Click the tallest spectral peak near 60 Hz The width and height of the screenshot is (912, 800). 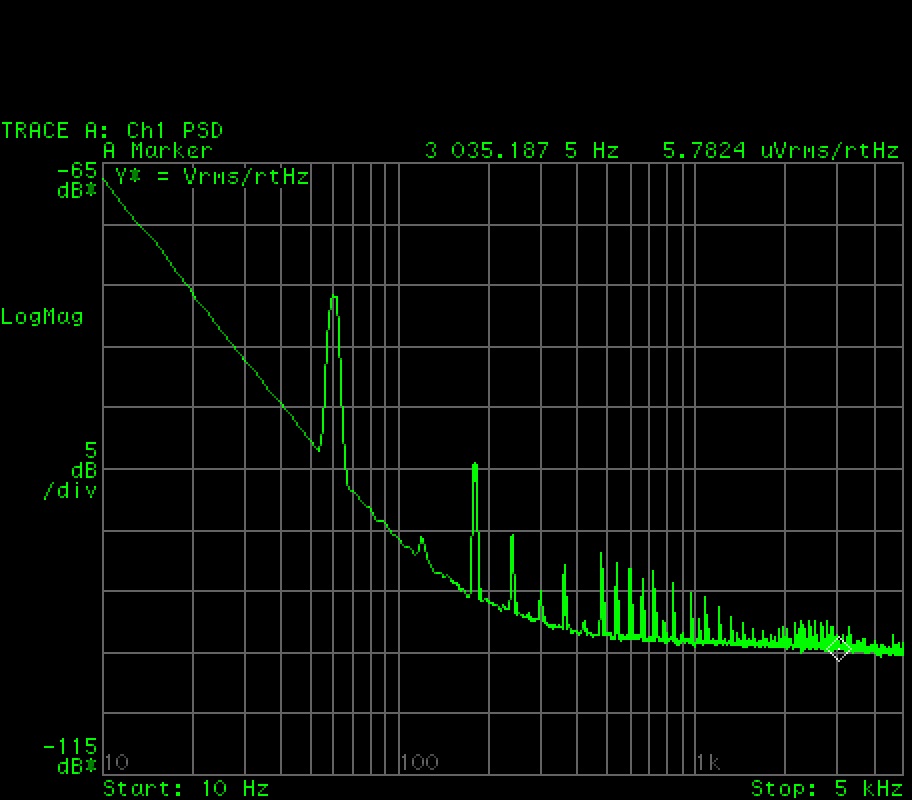(x=334, y=298)
